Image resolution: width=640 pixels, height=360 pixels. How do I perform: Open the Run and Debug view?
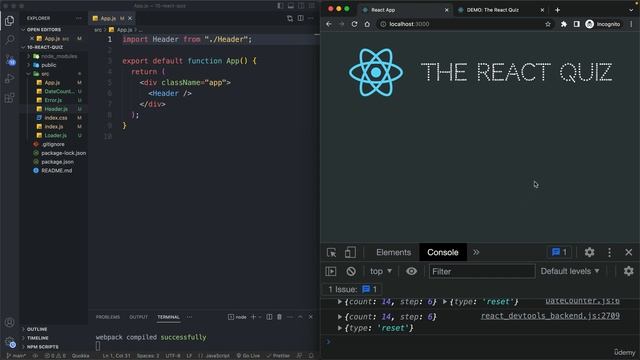9,78
